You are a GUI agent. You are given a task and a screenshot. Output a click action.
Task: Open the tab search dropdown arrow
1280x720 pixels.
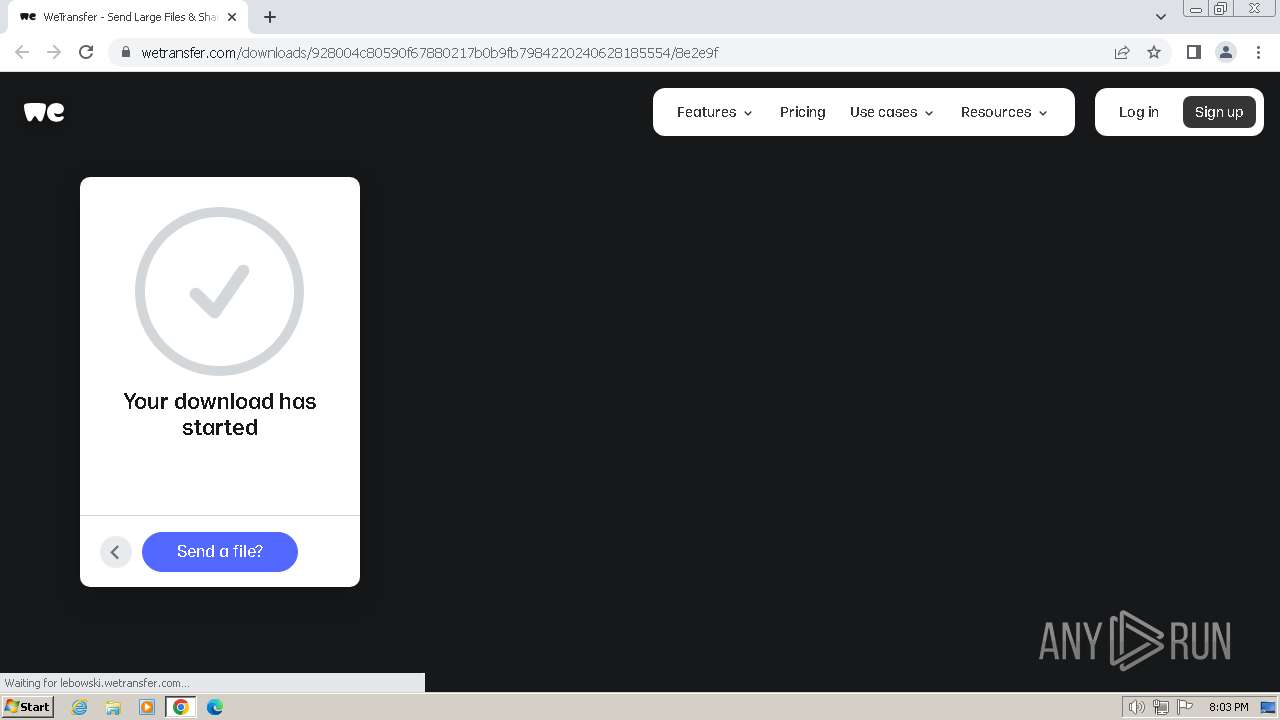(1161, 17)
